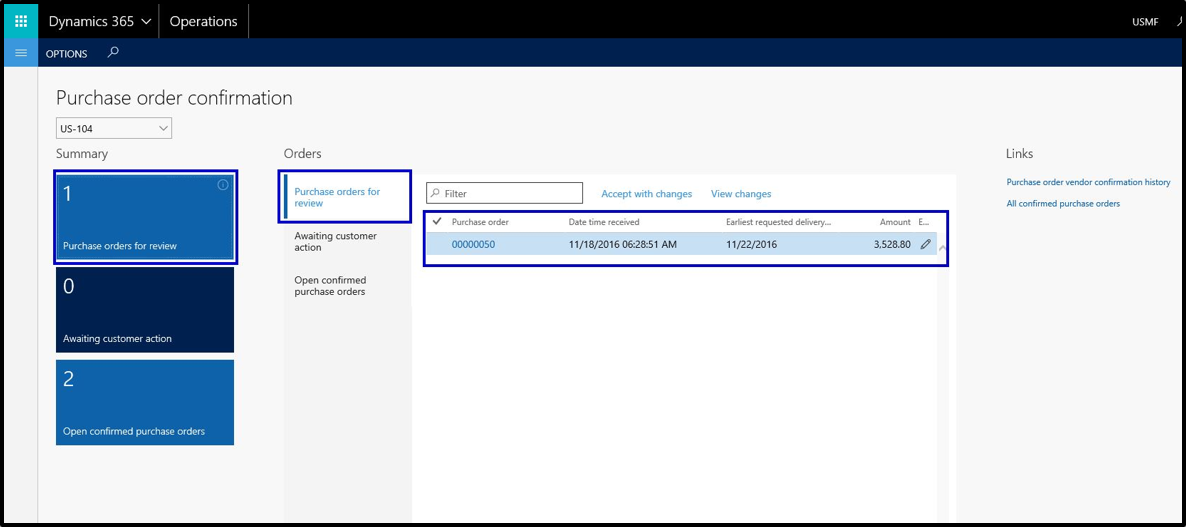Click inside the Filter search field
This screenshot has height=527, width=1186.
(510, 193)
